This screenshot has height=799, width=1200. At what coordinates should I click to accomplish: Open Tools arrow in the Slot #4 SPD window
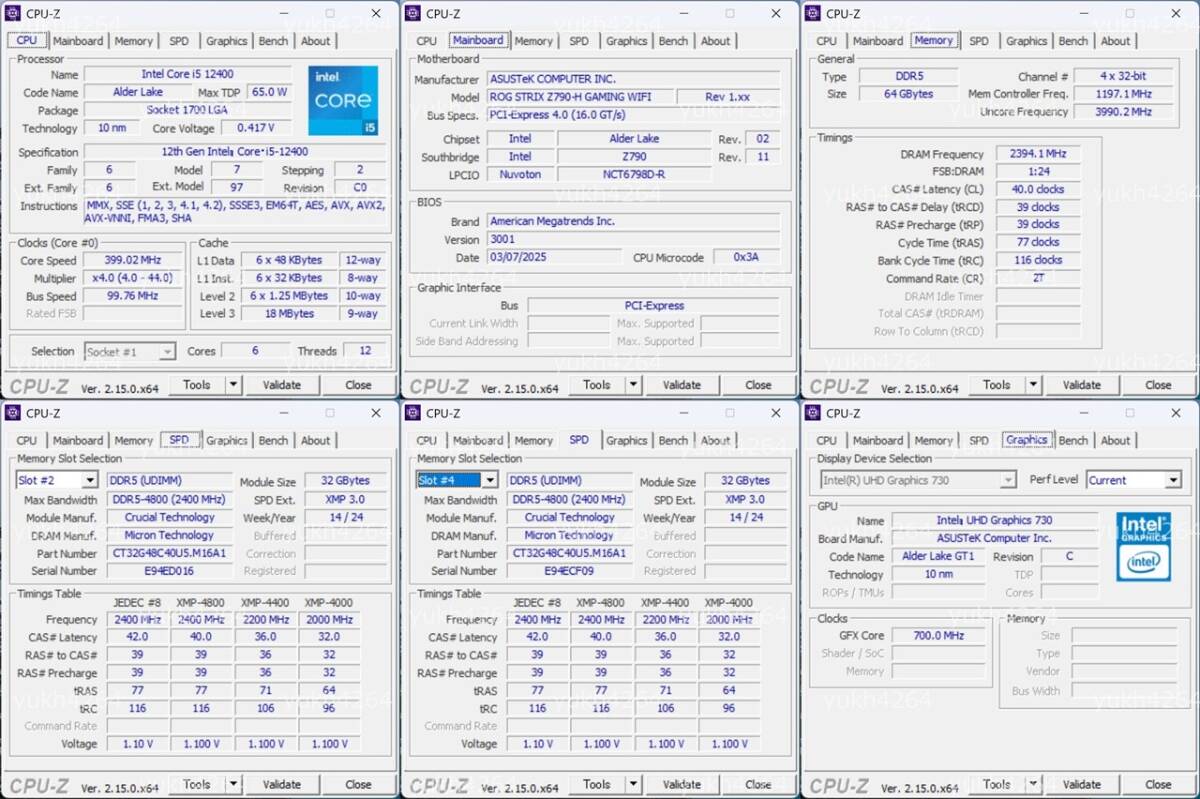(633, 785)
